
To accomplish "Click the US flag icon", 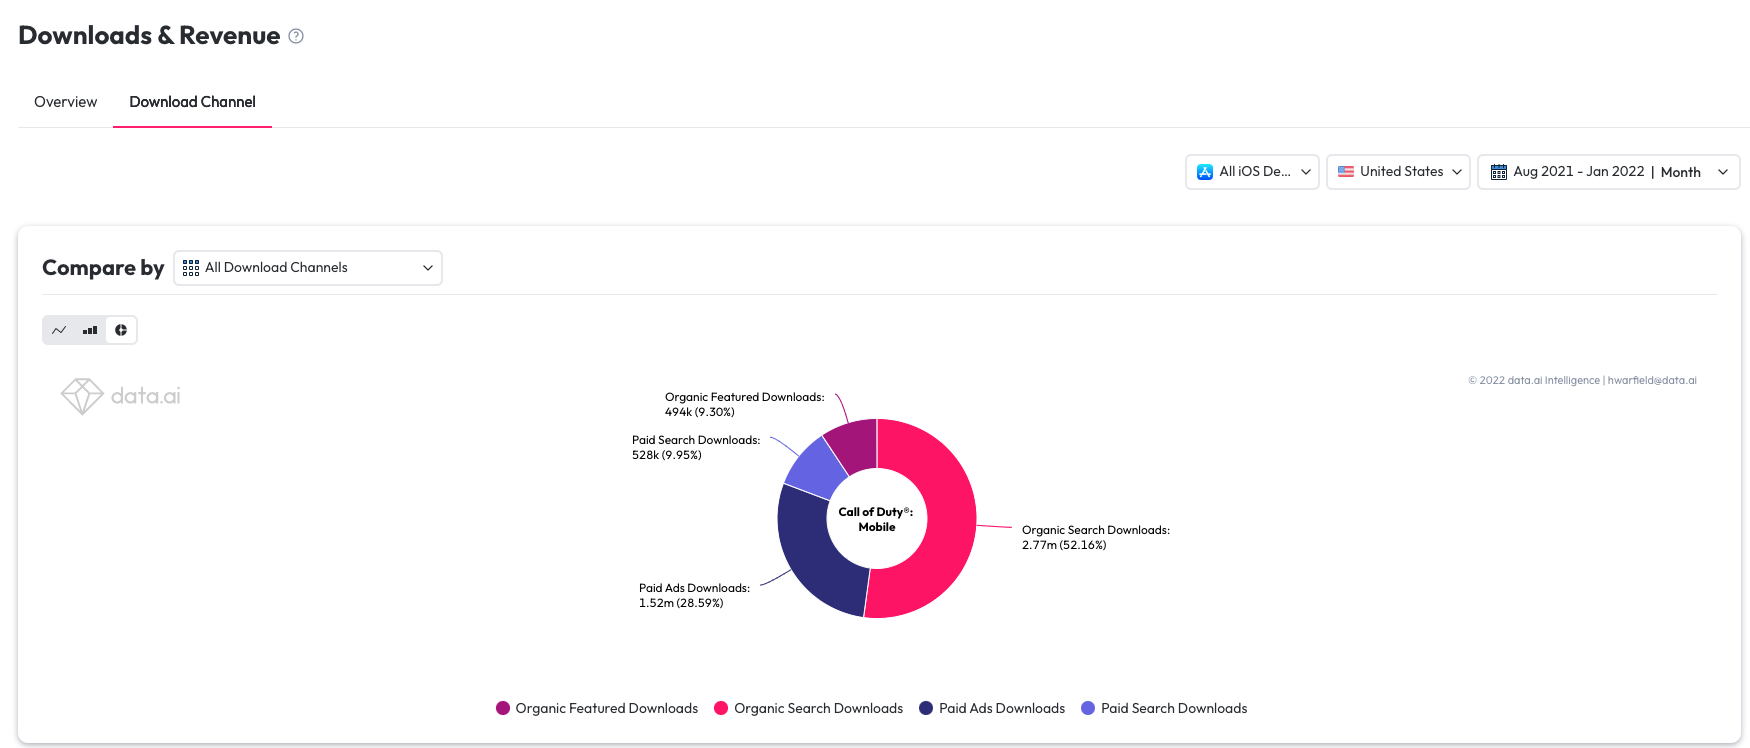I will 1346,172.
